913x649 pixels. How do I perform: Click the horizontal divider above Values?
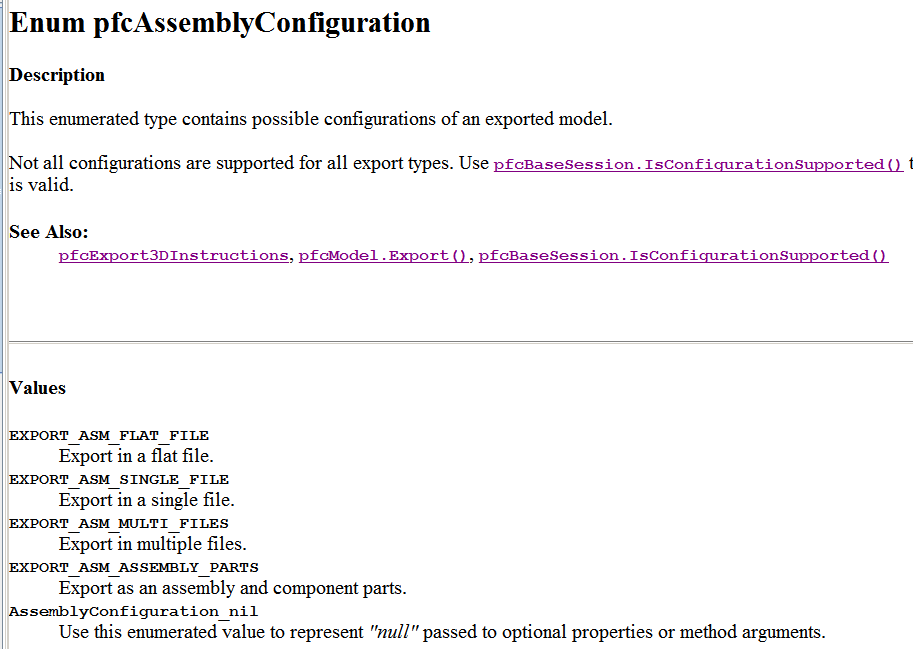pos(461,342)
